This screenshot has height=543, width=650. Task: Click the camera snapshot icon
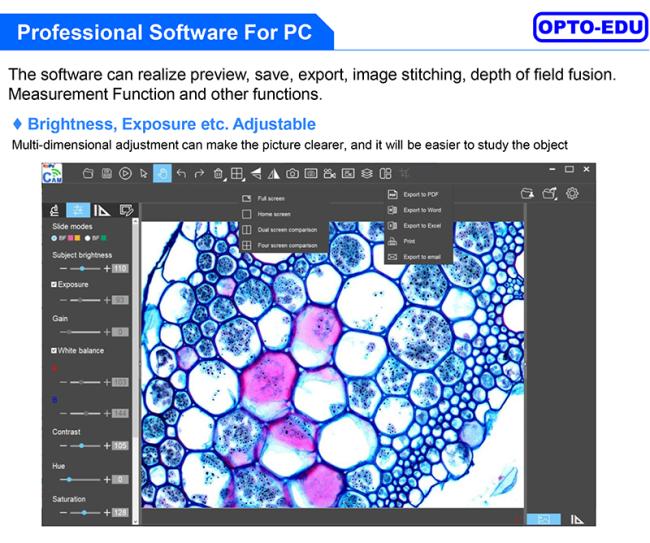pyautogui.click(x=292, y=173)
